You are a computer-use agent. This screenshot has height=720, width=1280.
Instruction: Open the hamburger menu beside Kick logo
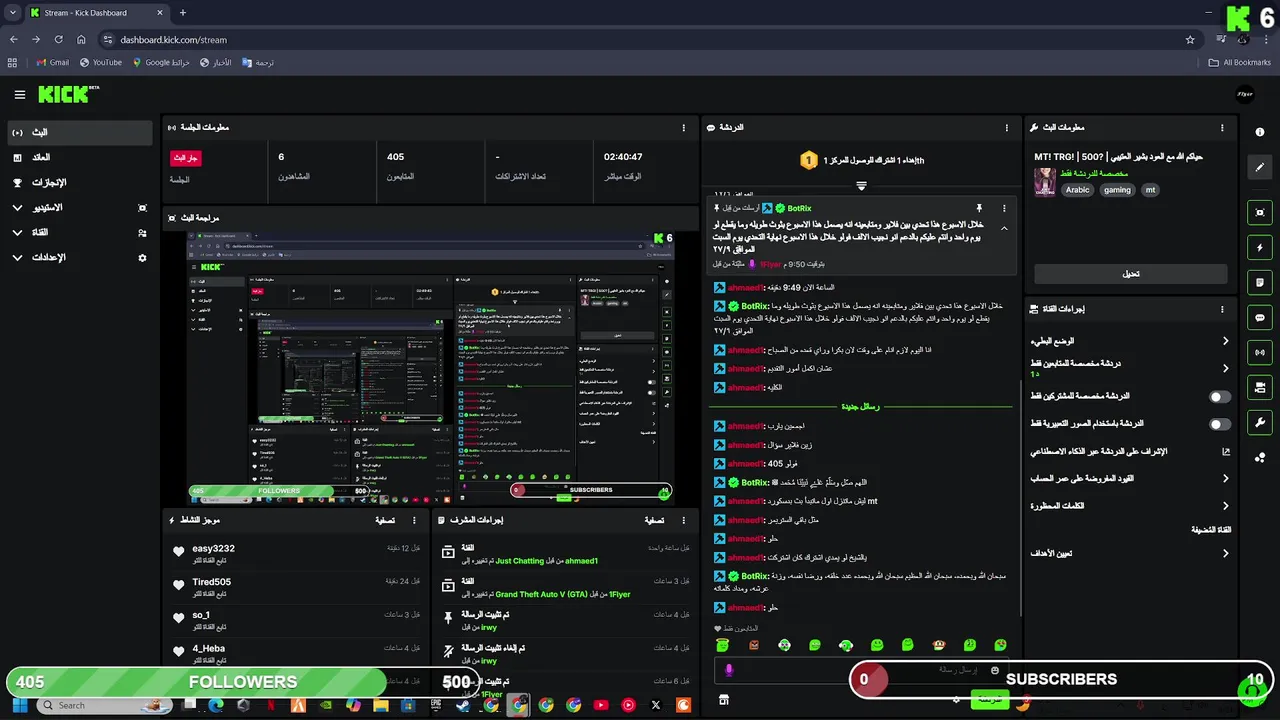[19, 95]
